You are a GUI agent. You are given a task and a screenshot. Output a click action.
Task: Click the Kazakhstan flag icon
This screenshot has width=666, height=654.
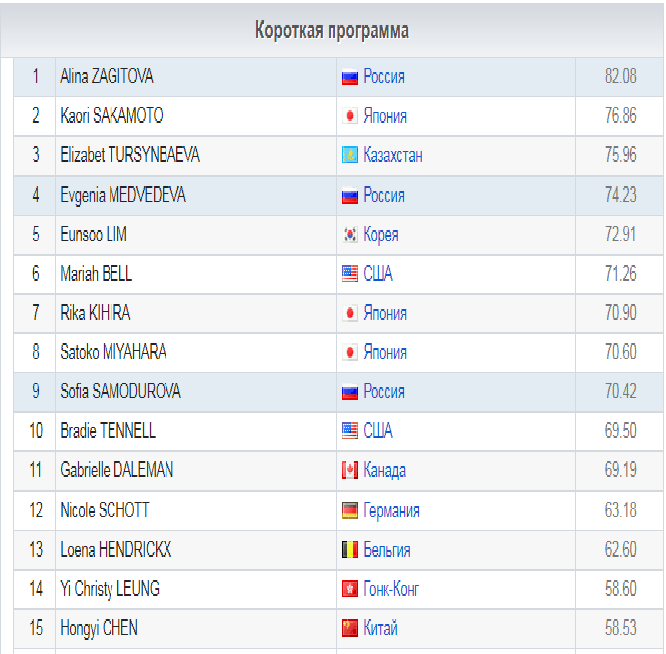pos(350,156)
